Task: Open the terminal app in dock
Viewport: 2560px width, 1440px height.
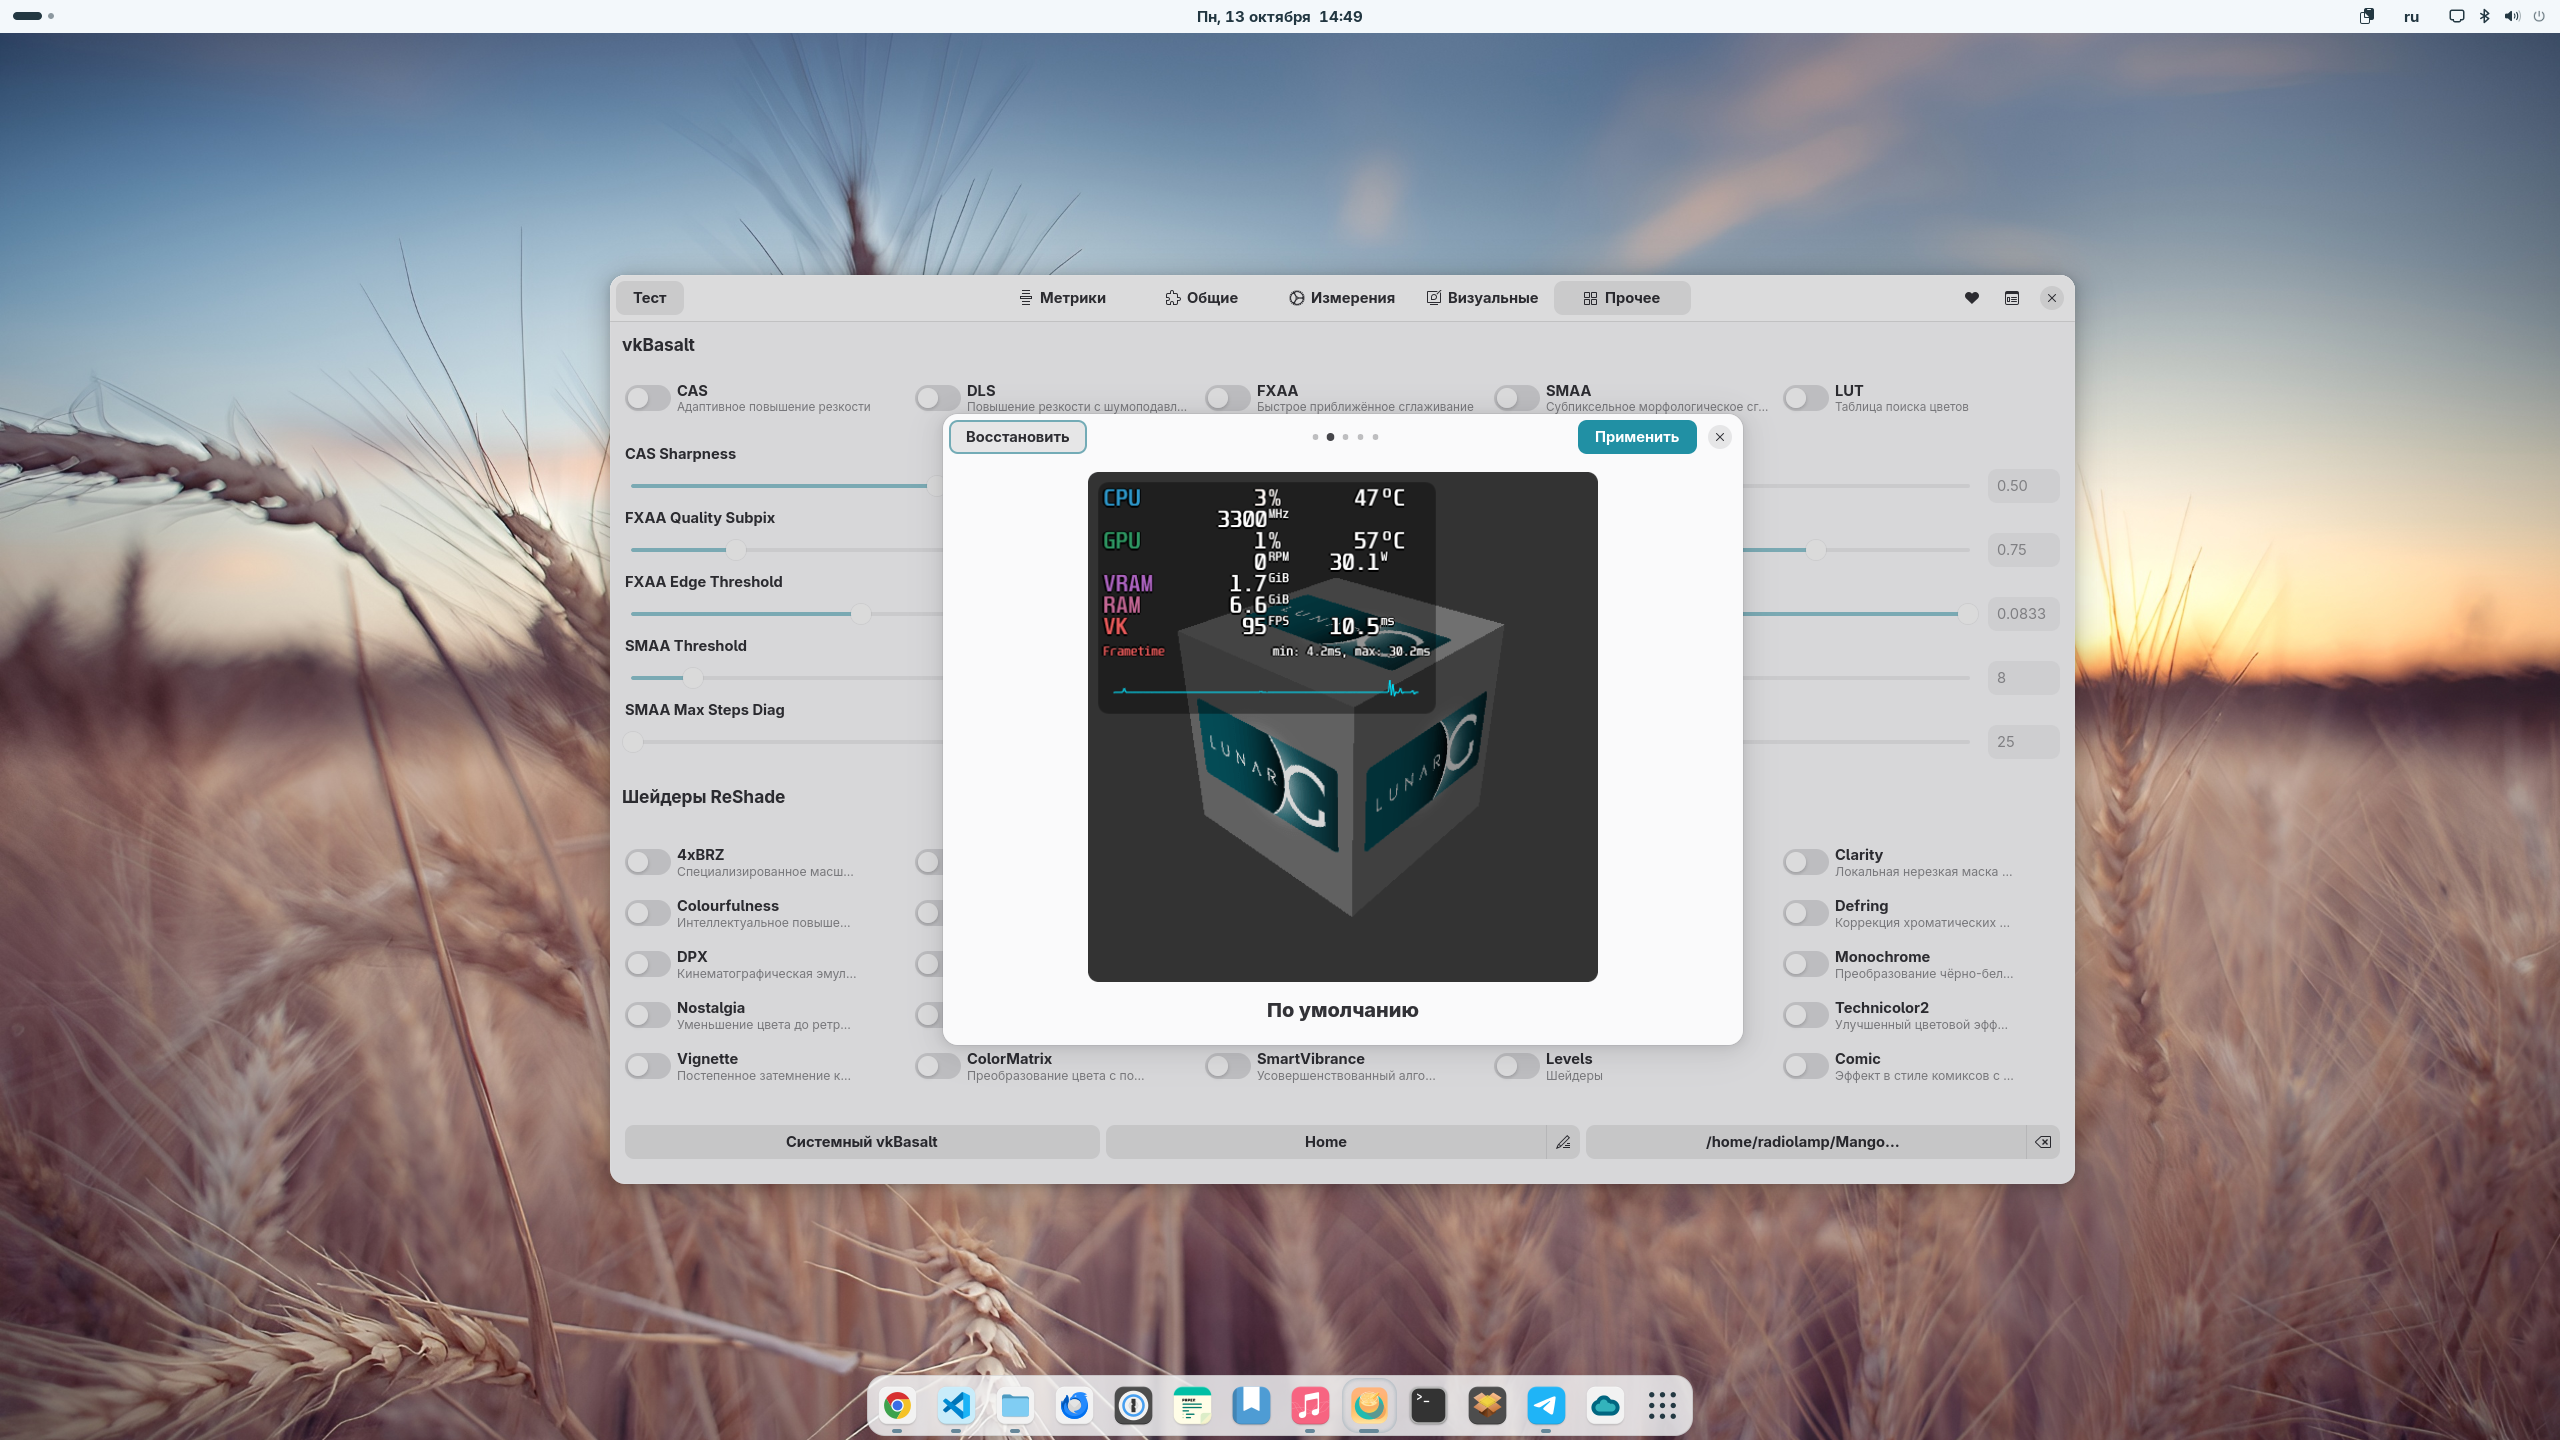Action: click(x=1428, y=1406)
